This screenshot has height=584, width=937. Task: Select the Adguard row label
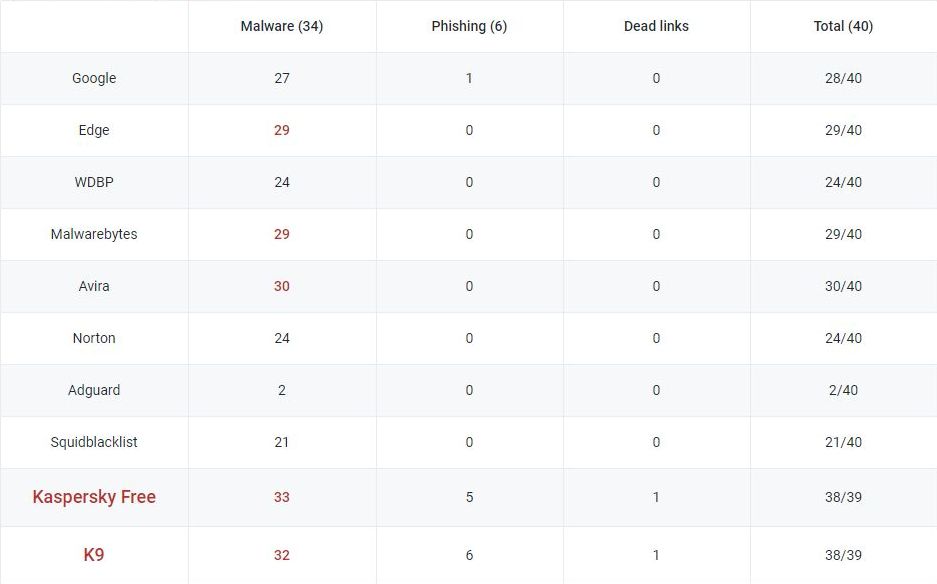click(x=94, y=390)
